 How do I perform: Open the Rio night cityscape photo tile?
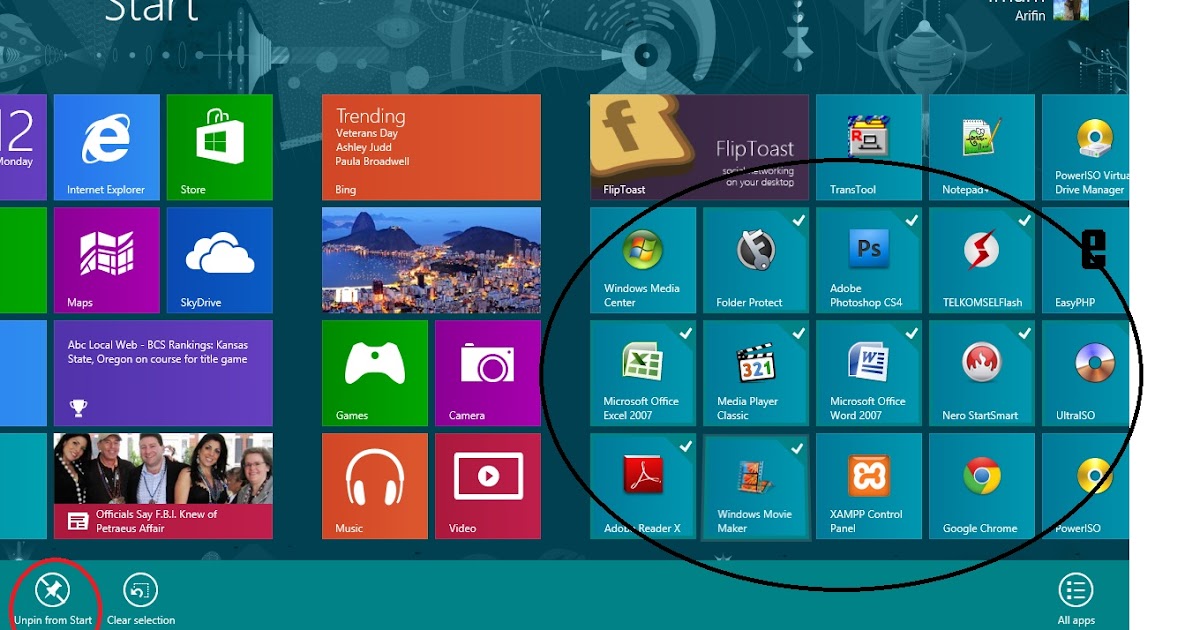click(431, 260)
